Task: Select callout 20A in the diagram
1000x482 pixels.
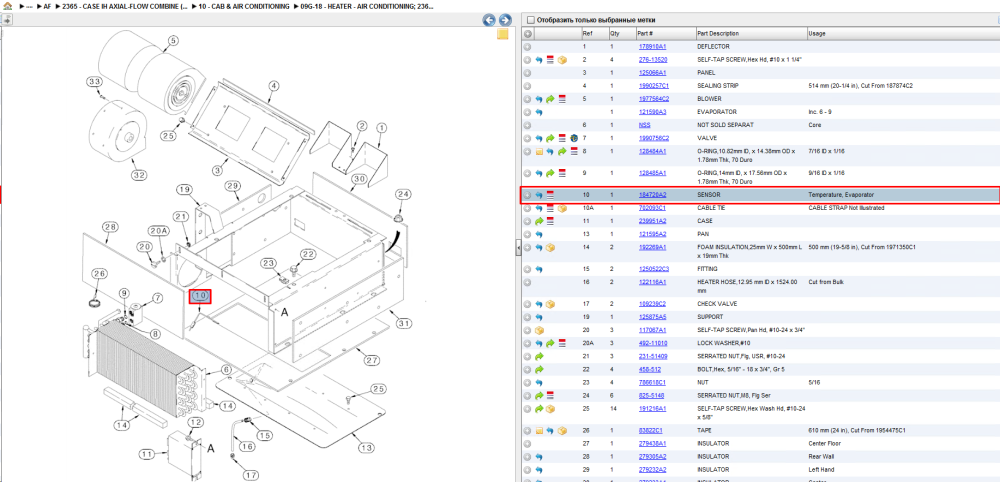Action: (x=158, y=230)
